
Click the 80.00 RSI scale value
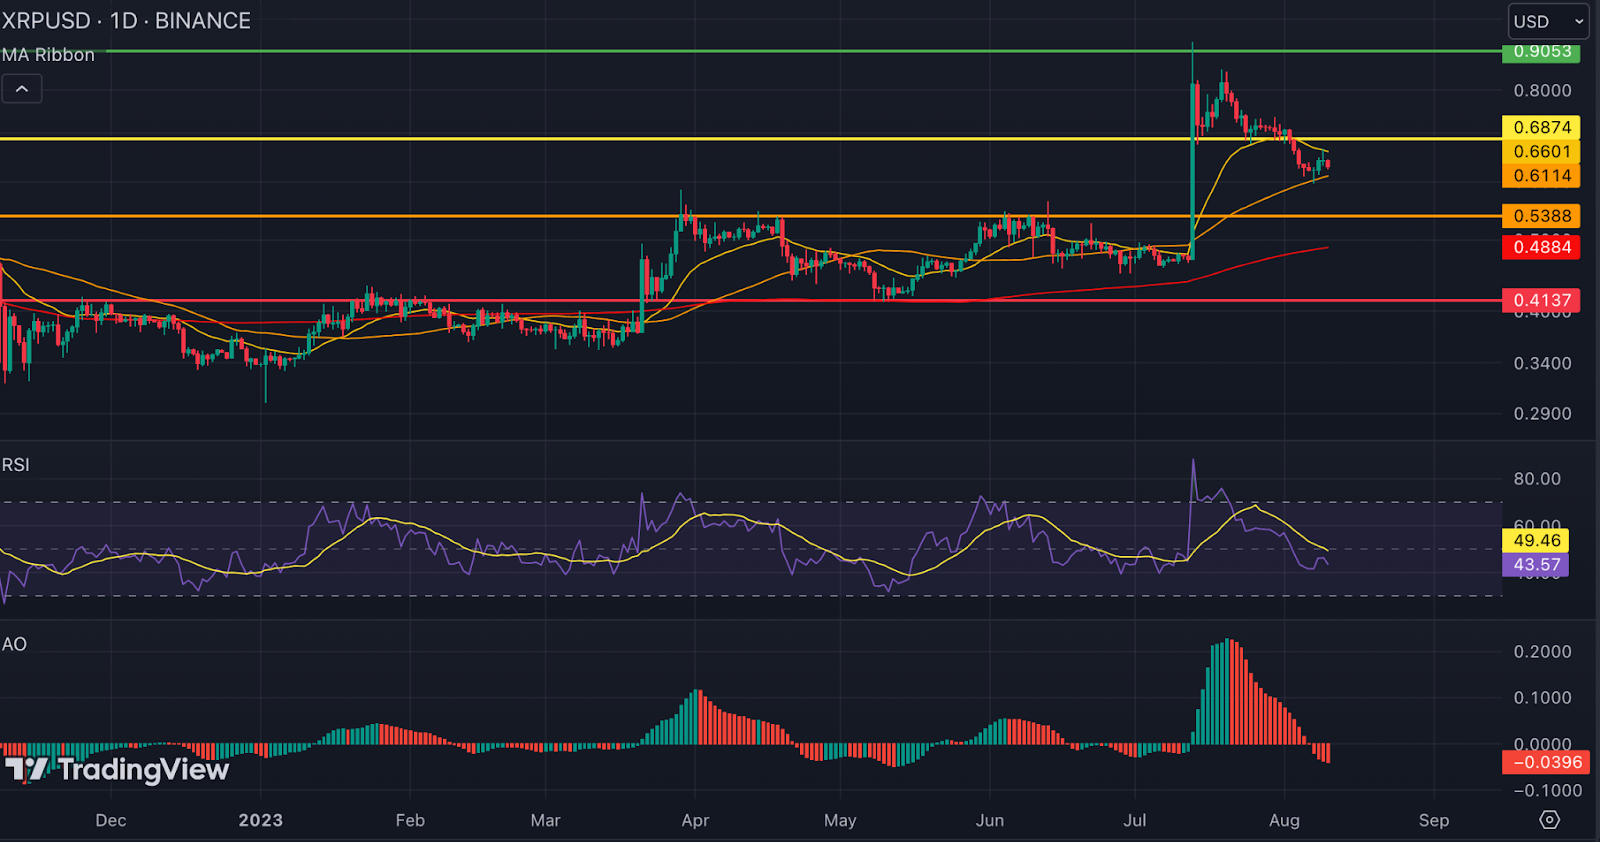coord(1537,478)
